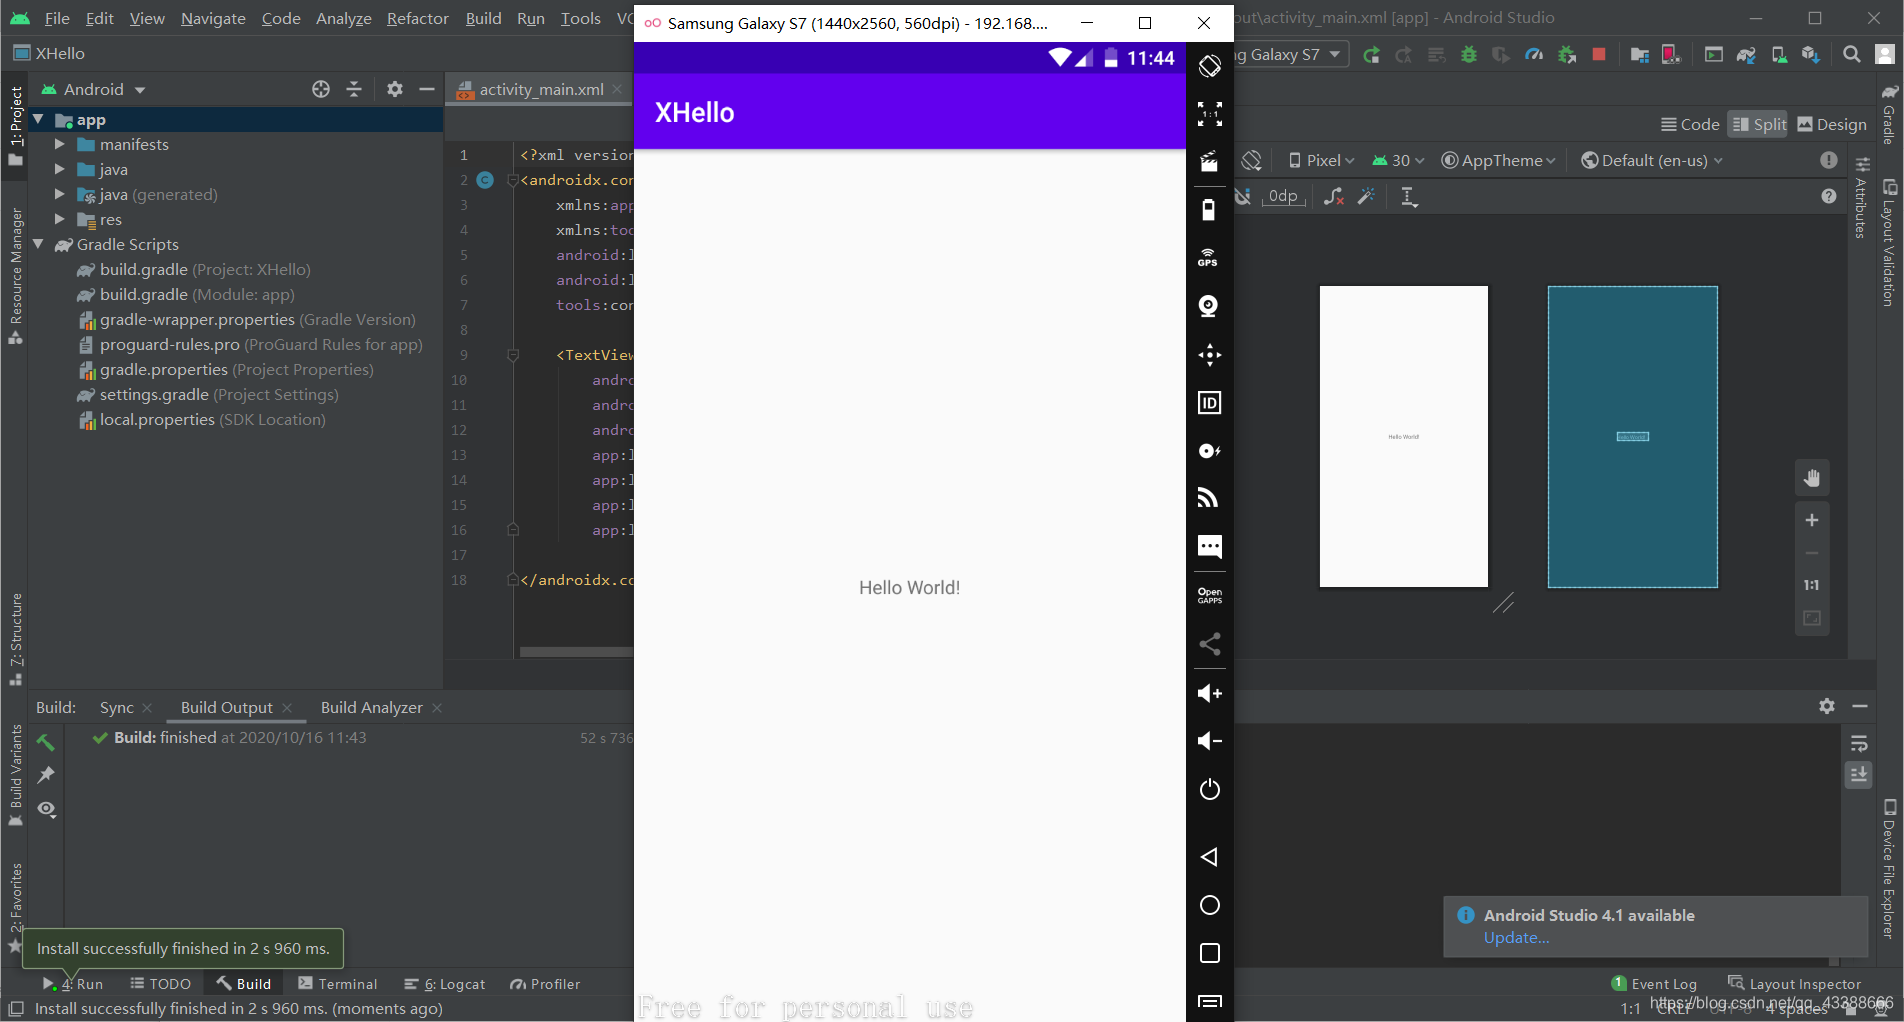
Task: Open the Pixel device preview dropdown
Action: point(1321,160)
